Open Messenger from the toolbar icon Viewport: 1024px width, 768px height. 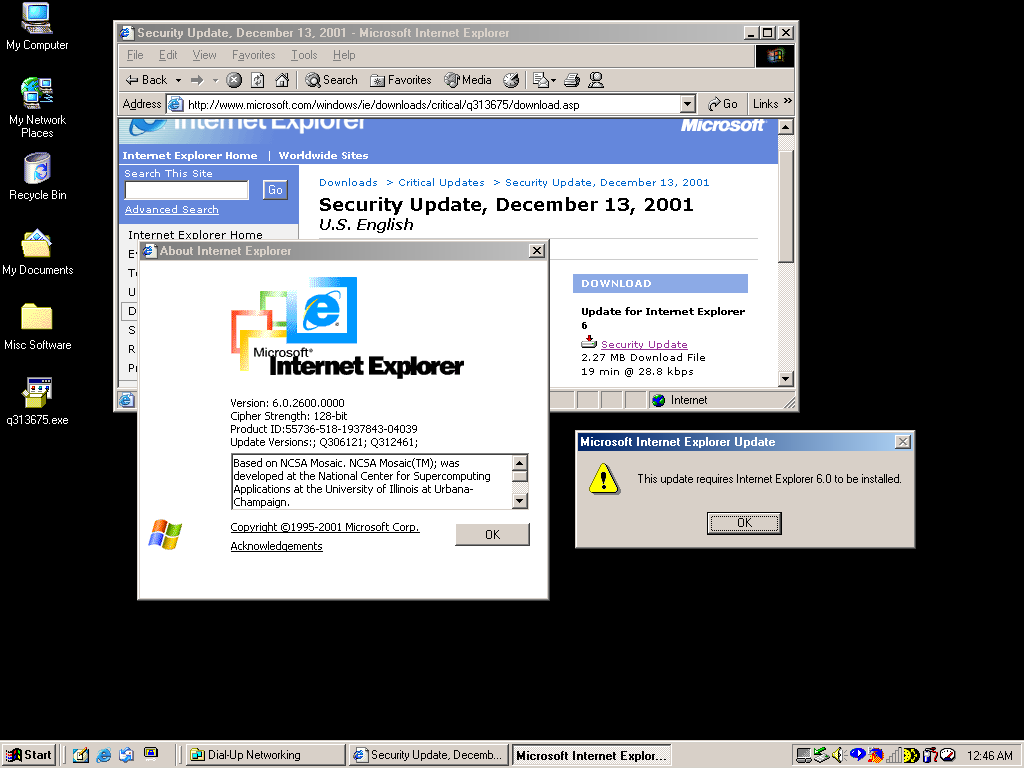tap(596, 80)
